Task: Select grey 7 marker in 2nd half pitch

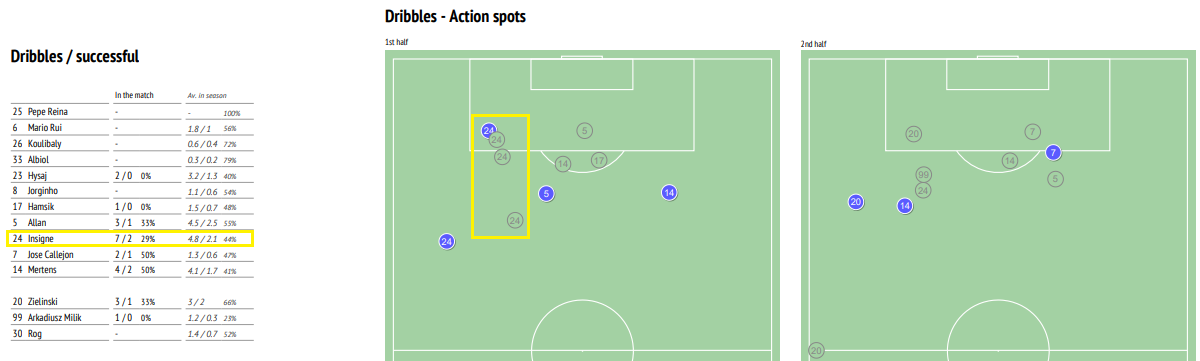Action: pyautogui.click(x=1033, y=132)
